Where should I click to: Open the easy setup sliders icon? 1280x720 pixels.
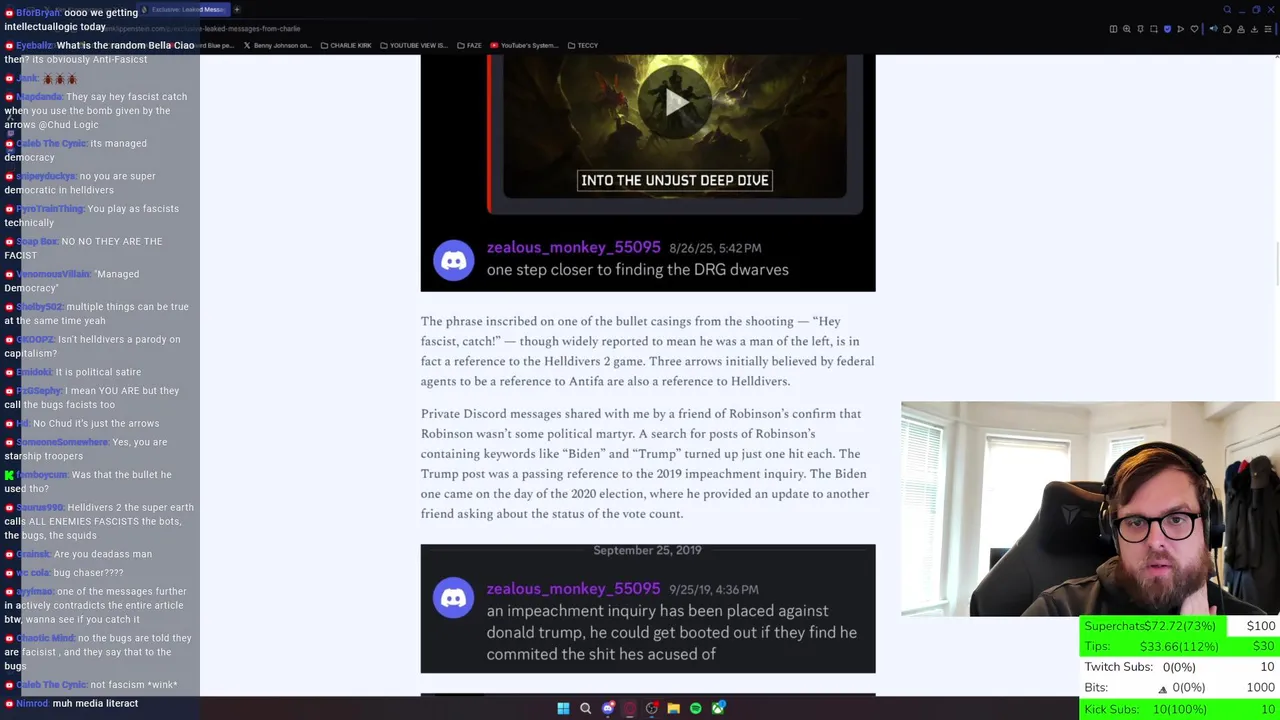point(1268,29)
